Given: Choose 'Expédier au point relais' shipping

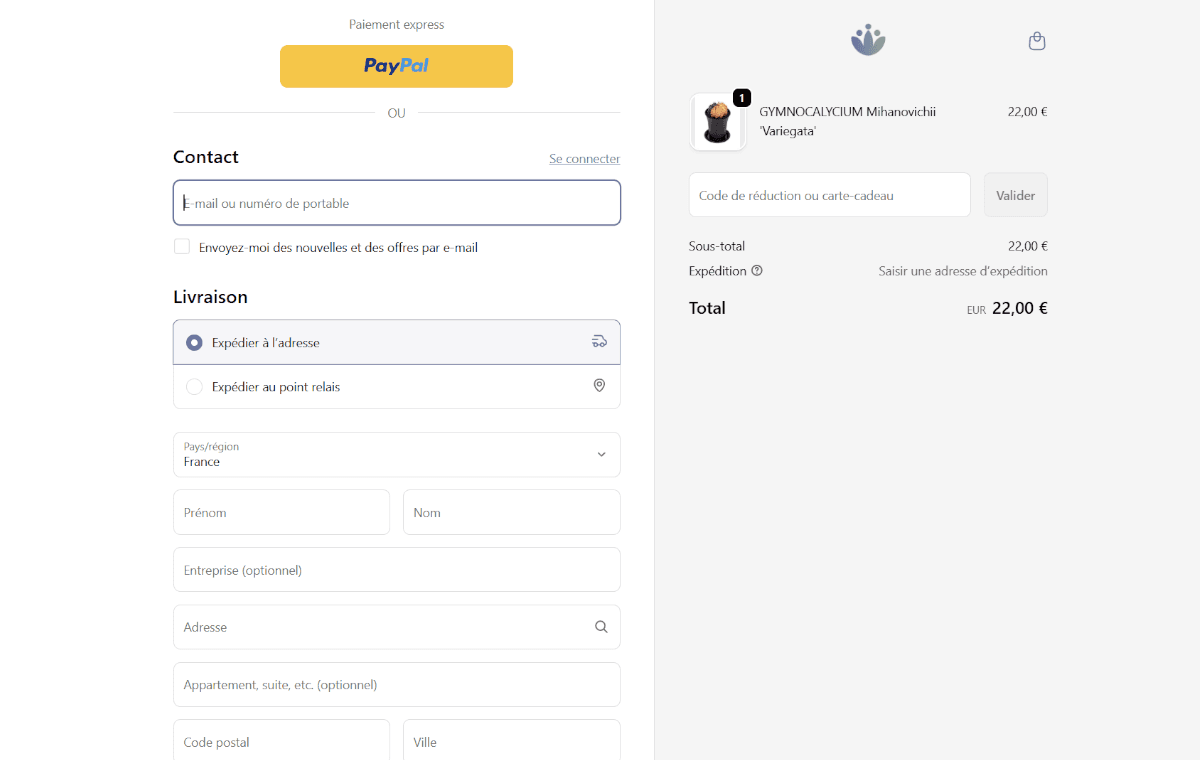Looking at the screenshot, I should tap(193, 386).
